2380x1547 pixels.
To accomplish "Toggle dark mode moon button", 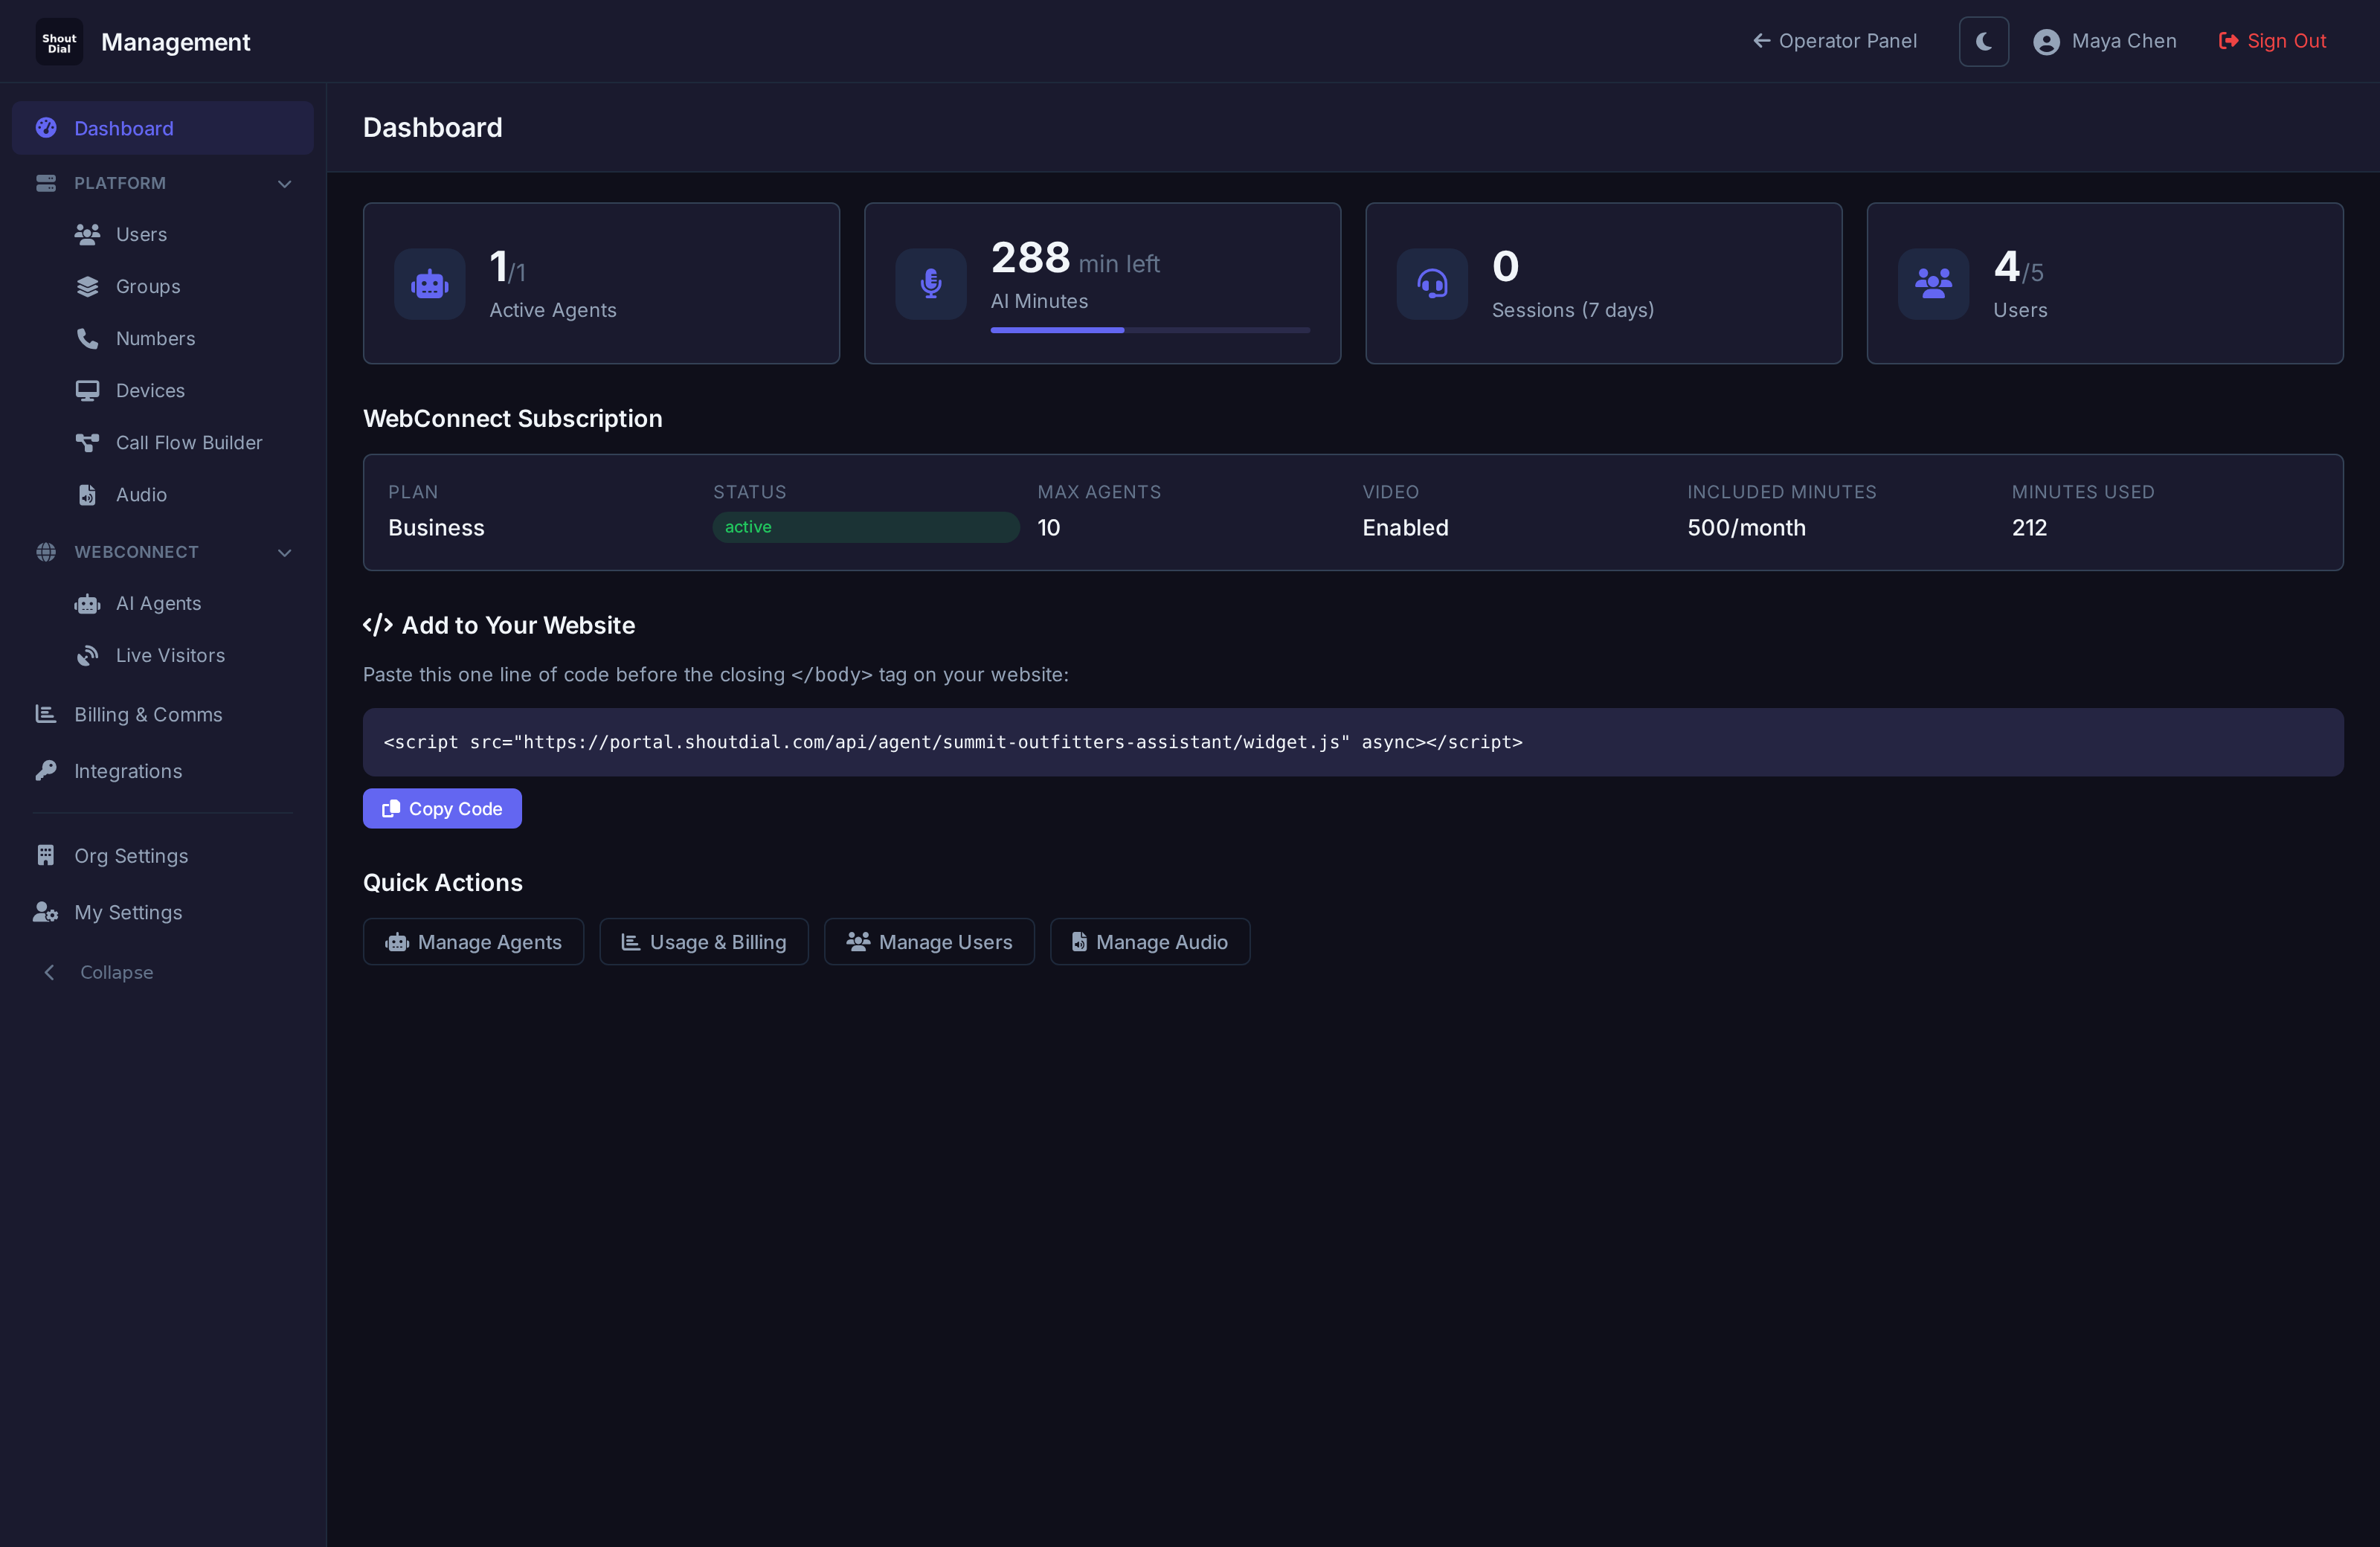I will (x=1983, y=41).
